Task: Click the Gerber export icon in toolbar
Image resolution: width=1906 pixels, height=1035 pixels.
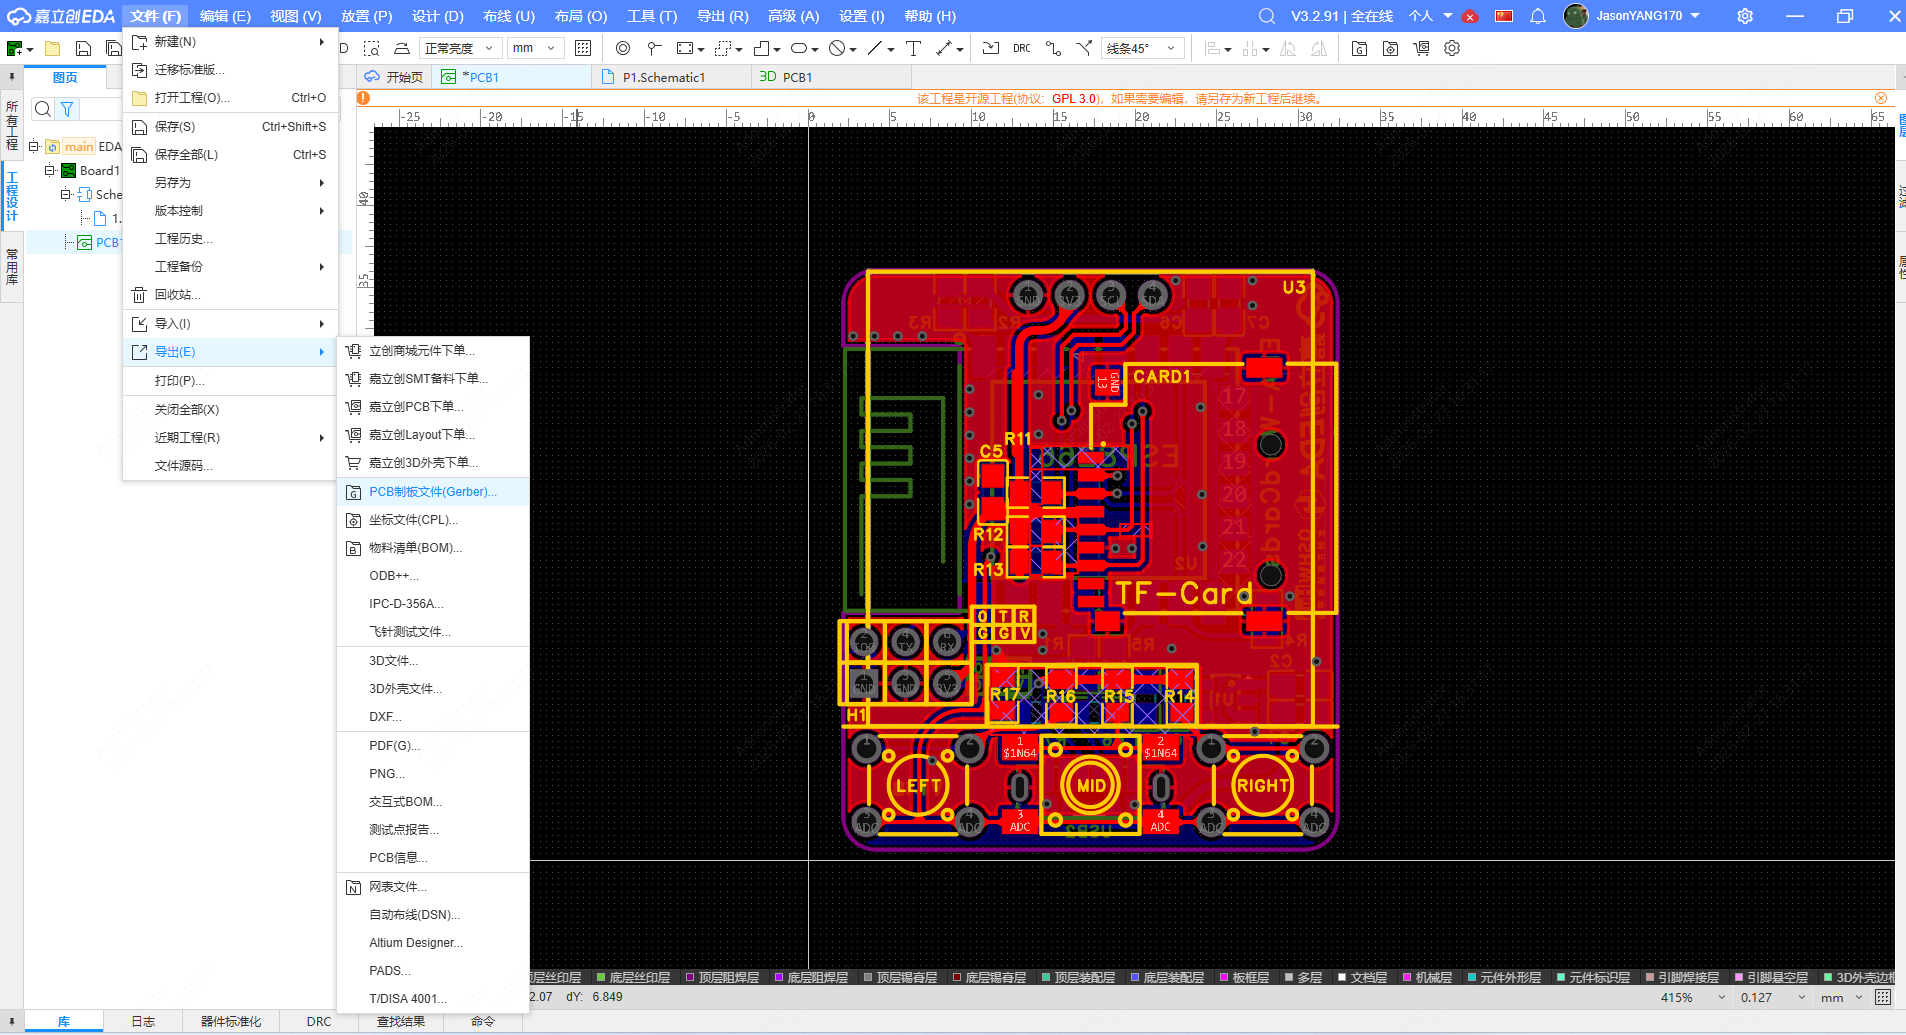Action: [1359, 48]
